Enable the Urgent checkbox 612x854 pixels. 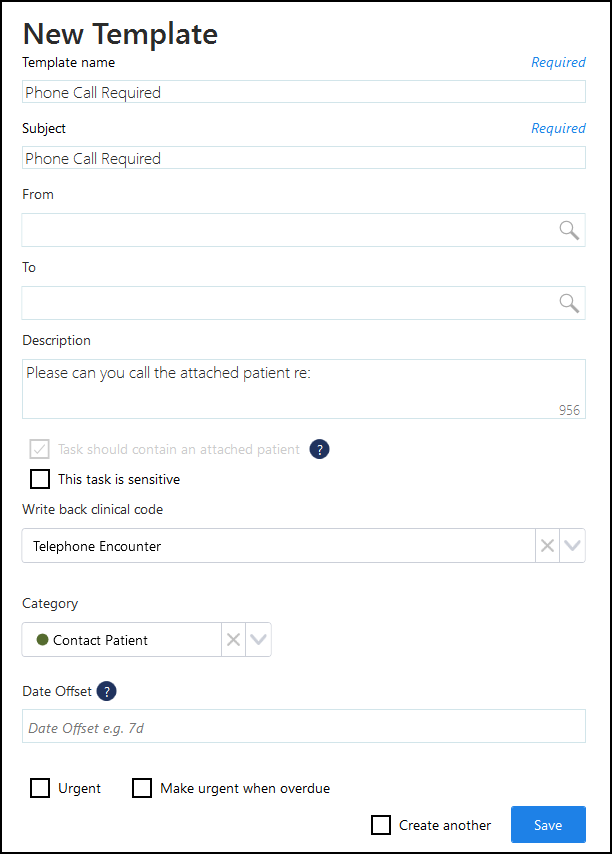[40, 788]
